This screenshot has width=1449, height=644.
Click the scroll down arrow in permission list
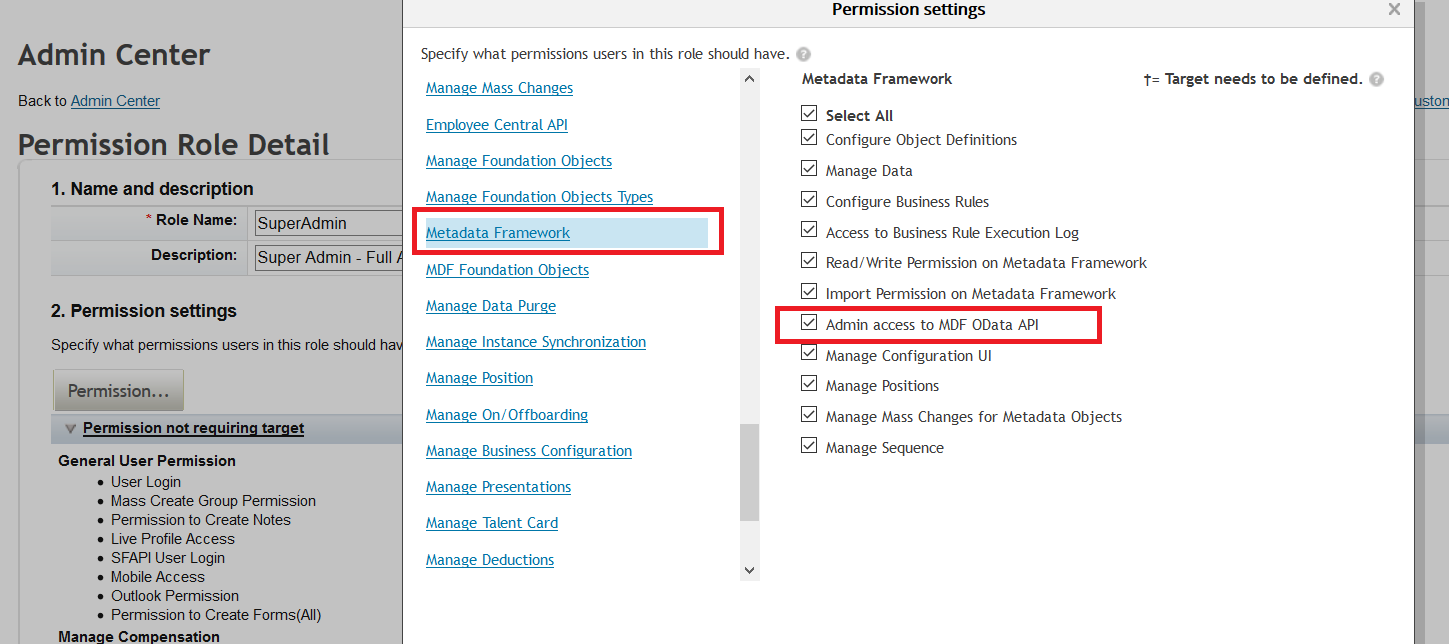coord(749,570)
